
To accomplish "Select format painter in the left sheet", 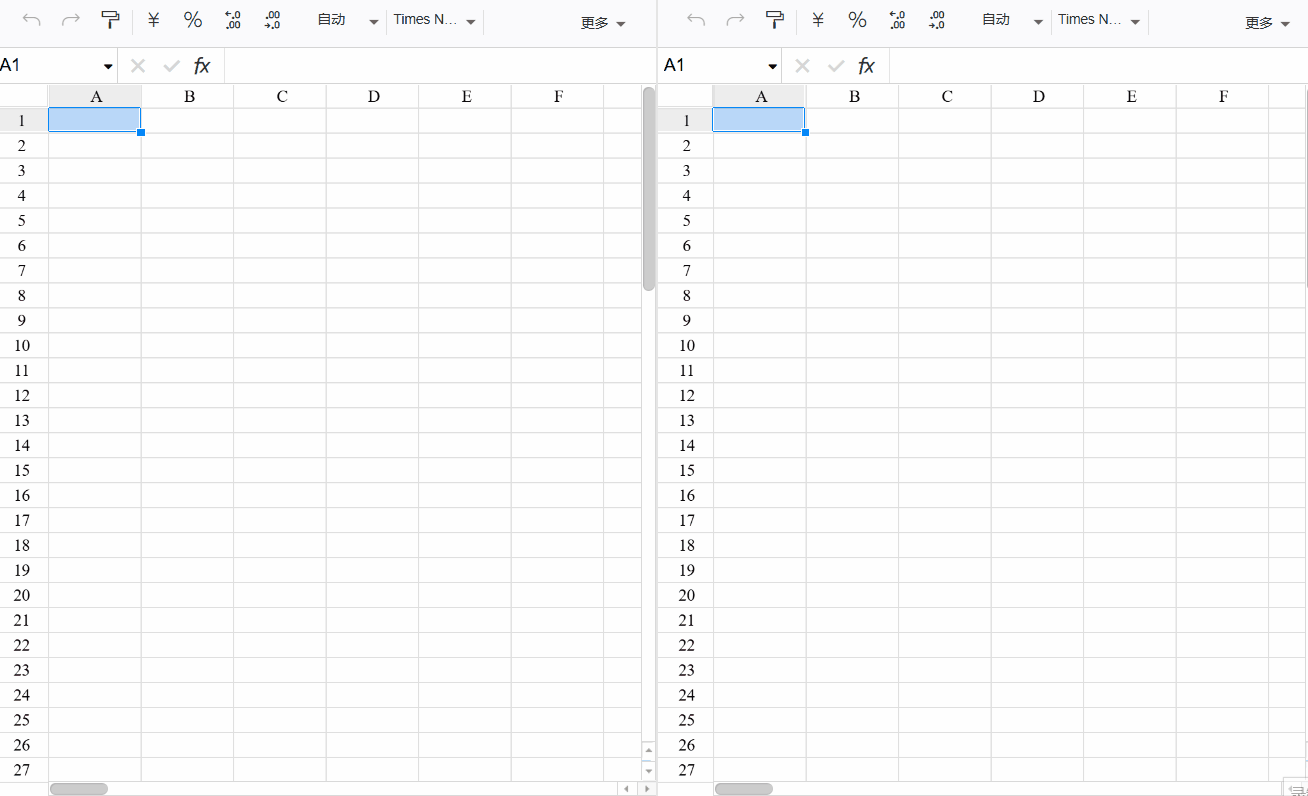I will (x=110, y=20).
